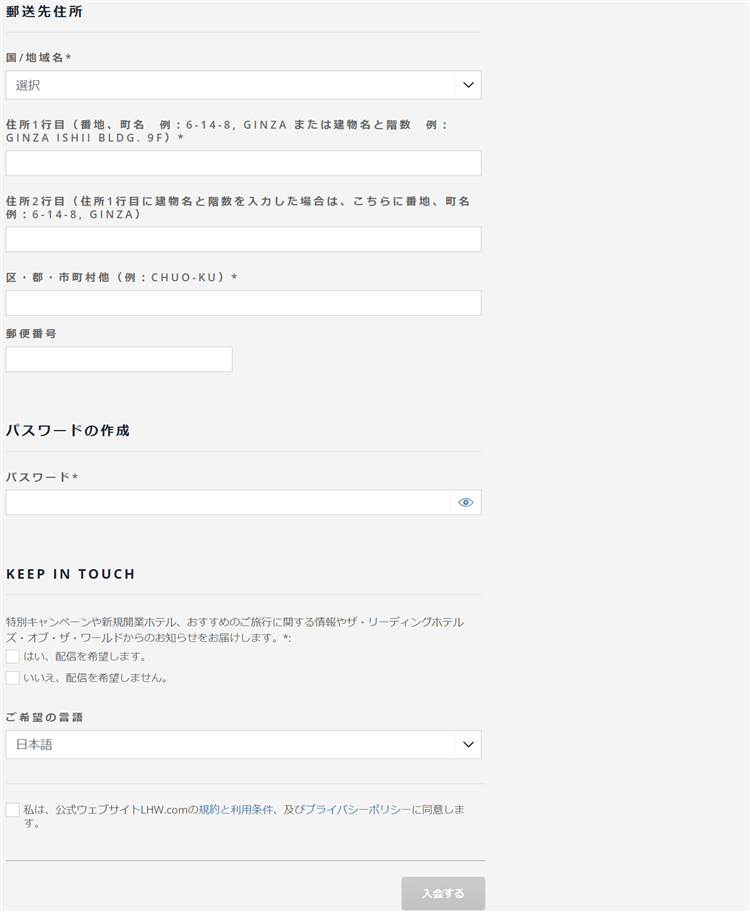Check the はい、配信を希望します checkbox
This screenshot has height=912, width=750.
pyautogui.click(x=13, y=657)
